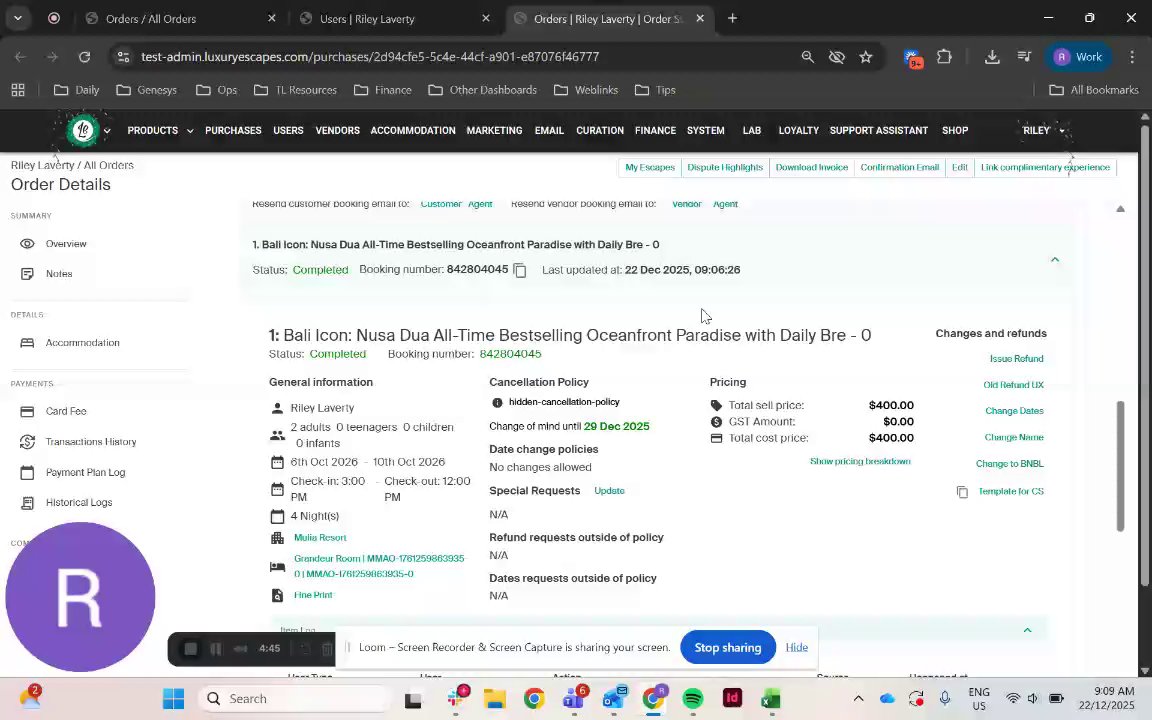The image size is (1152, 720).
Task: Click the Change Name link
Action: pos(1014,437)
